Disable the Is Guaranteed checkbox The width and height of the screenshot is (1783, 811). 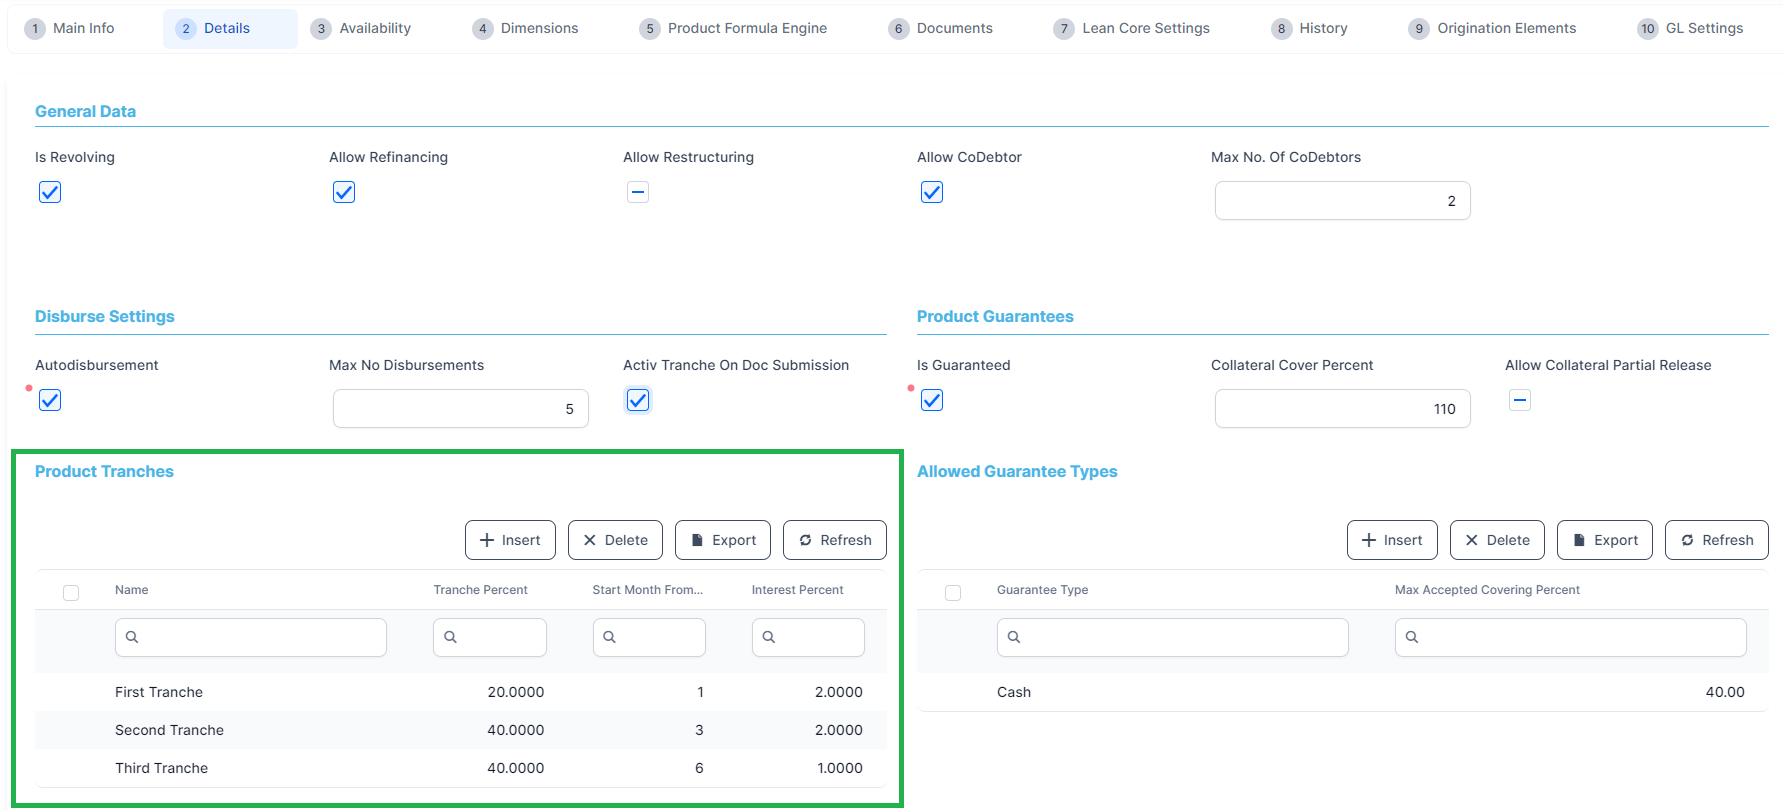(x=932, y=400)
